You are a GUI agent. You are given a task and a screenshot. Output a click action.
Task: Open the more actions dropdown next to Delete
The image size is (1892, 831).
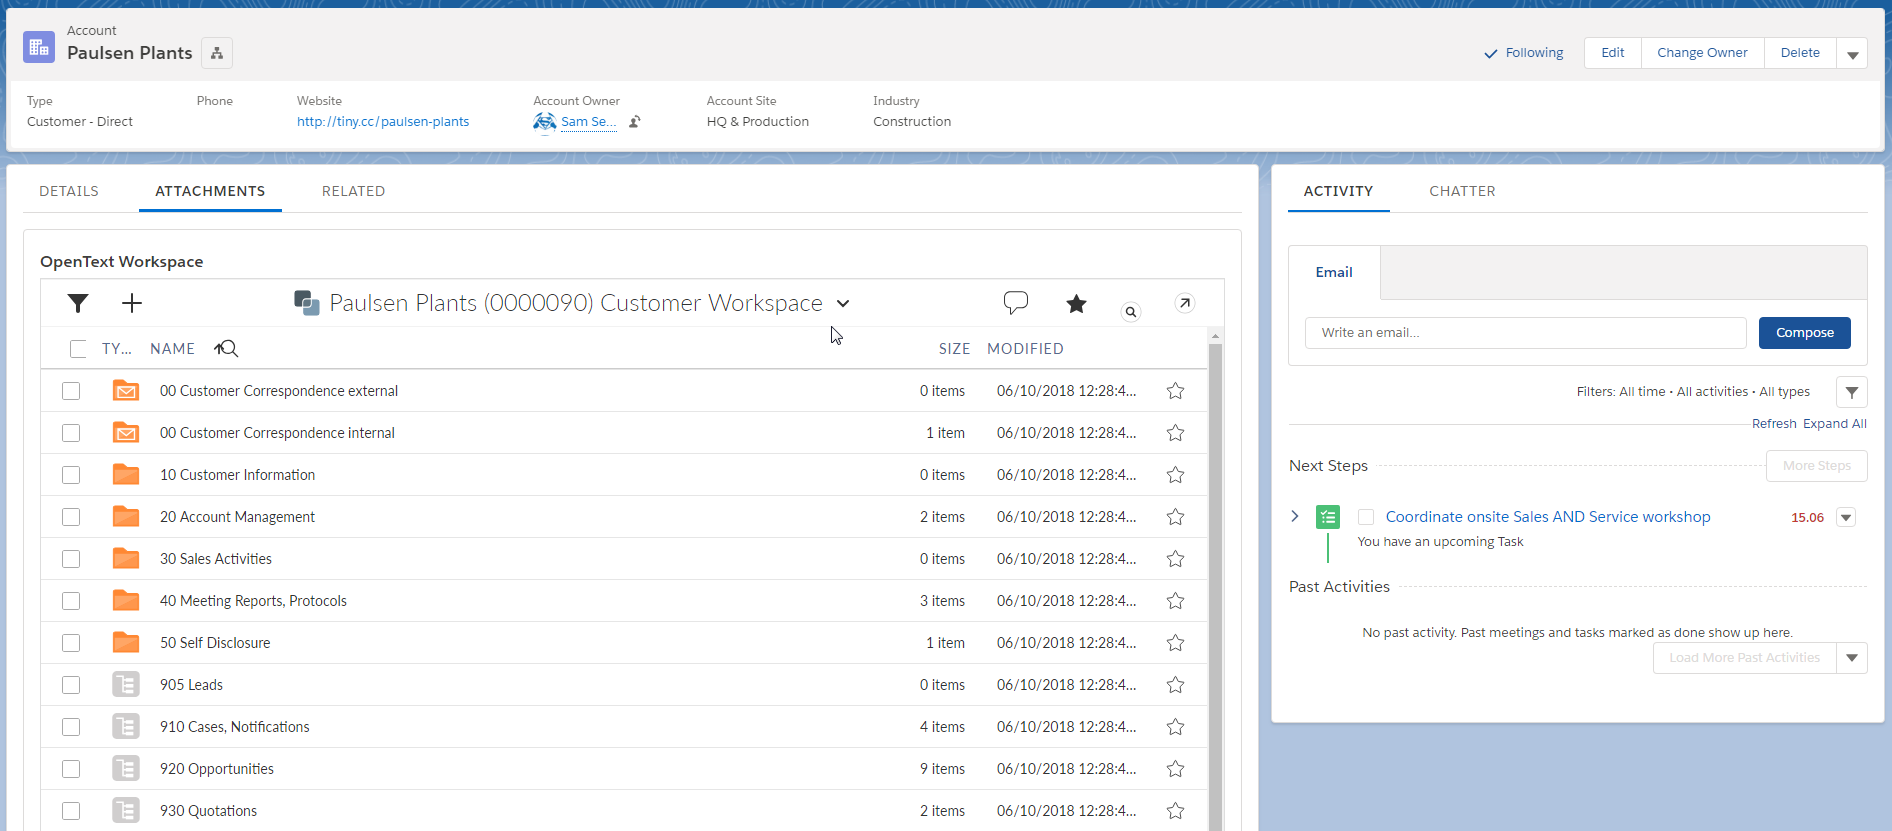tap(1852, 53)
